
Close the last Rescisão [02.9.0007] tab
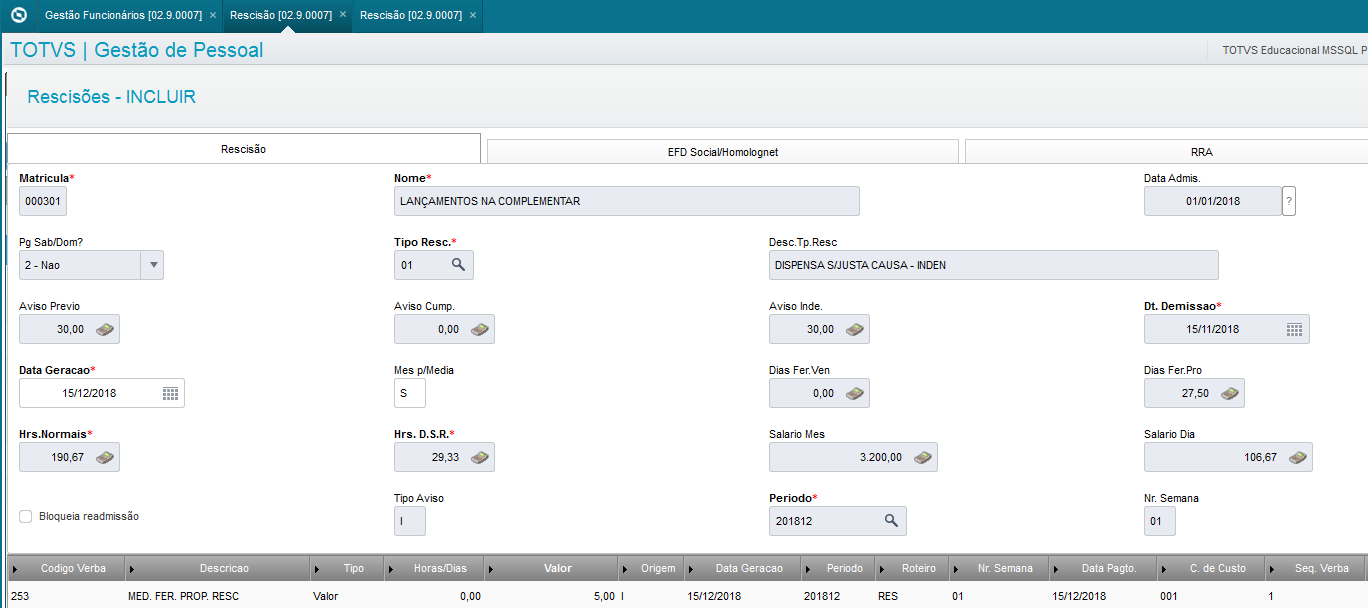[x=473, y=16]
